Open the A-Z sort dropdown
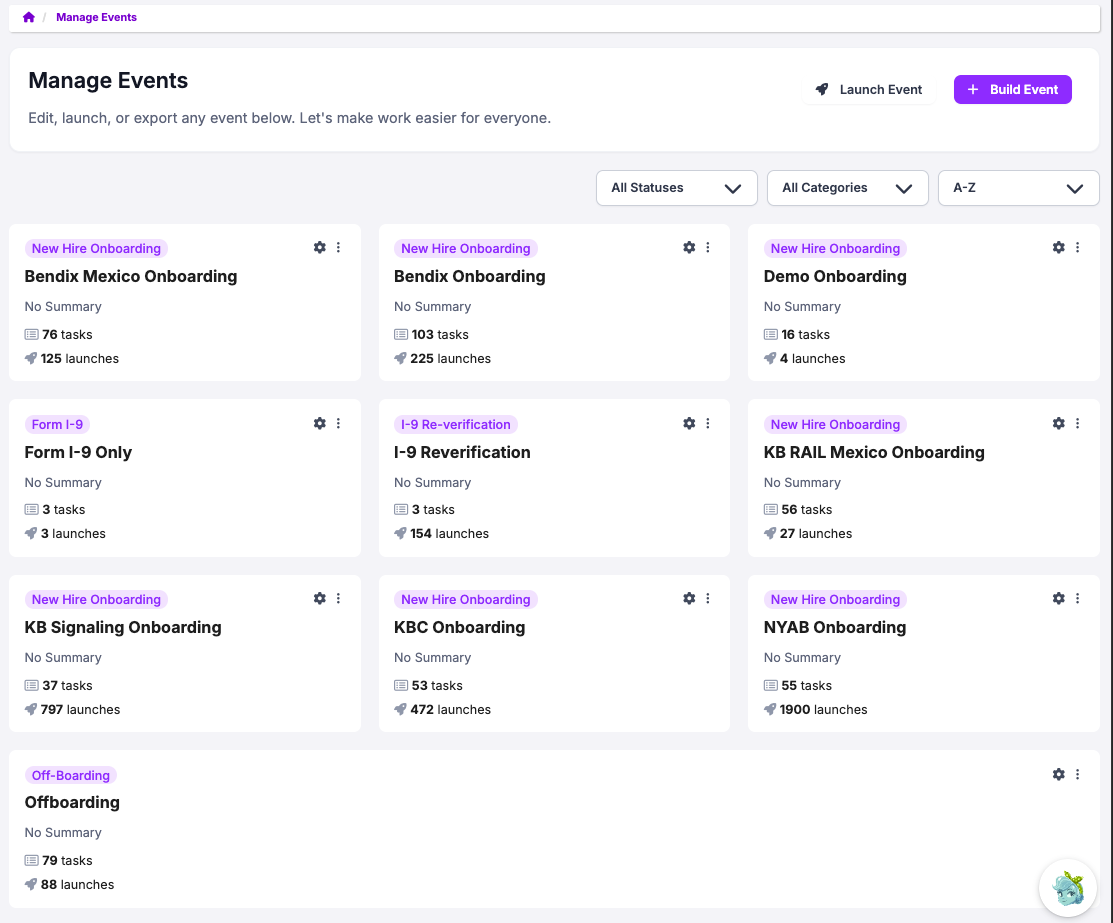The image size is (1113, 923). 1018,188
